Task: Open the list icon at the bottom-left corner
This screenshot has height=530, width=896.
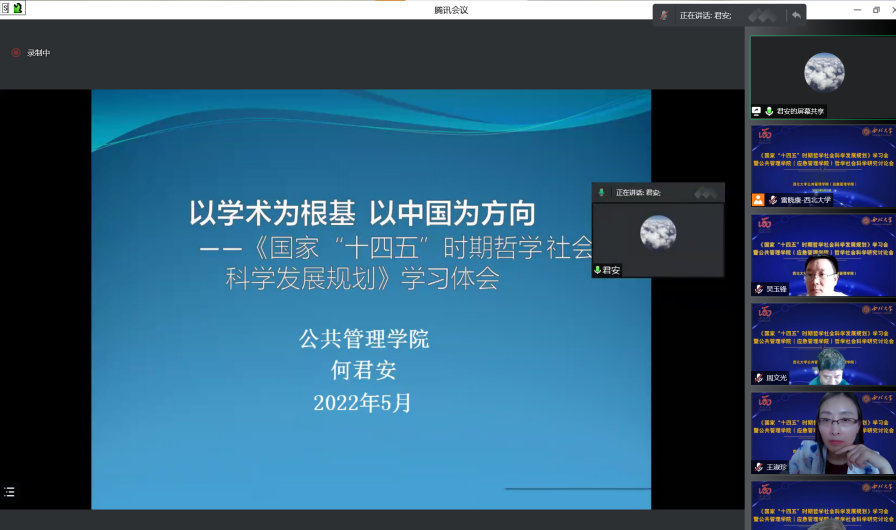Action: pyautogui.click(x=10, y=492)
